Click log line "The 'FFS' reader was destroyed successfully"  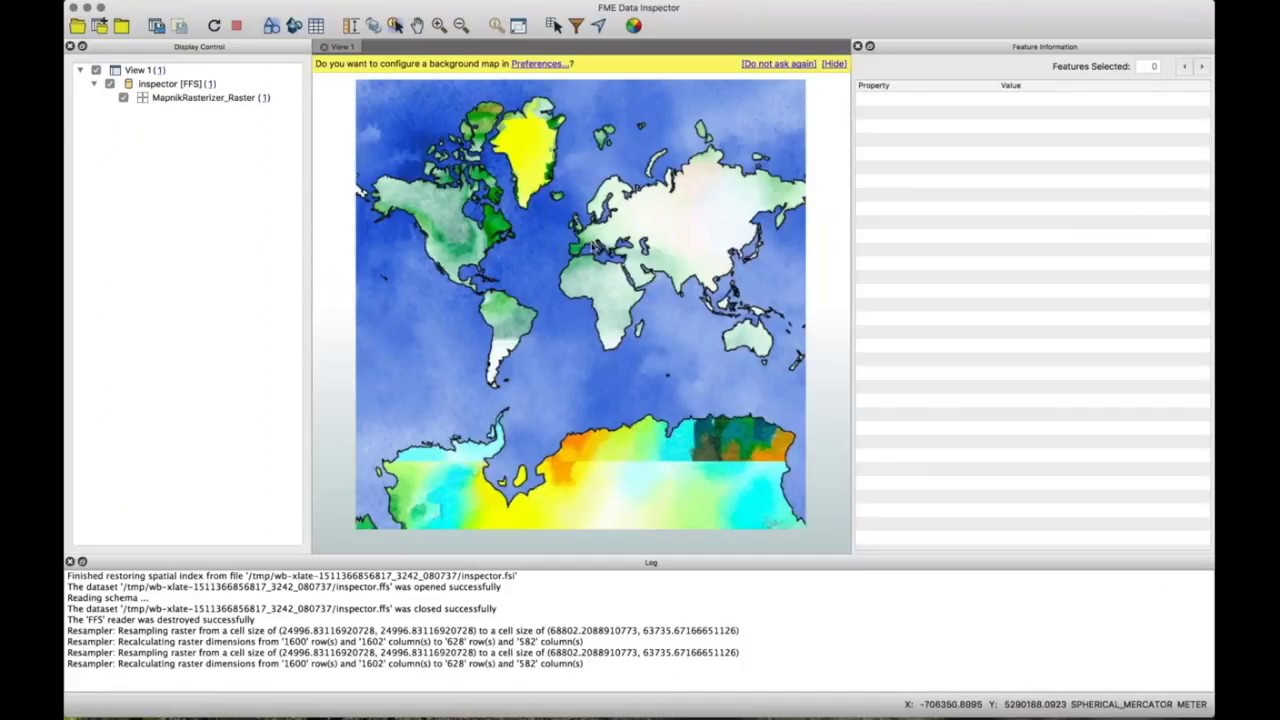tap(161, 620)
